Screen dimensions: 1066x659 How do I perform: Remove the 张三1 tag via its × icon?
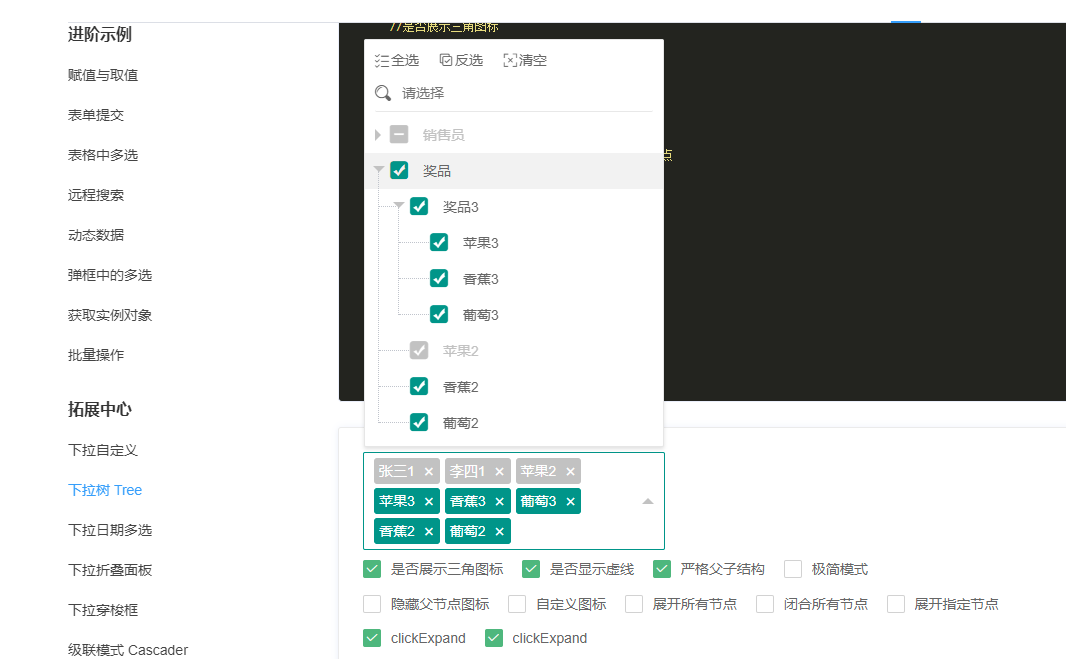[428, 470]
